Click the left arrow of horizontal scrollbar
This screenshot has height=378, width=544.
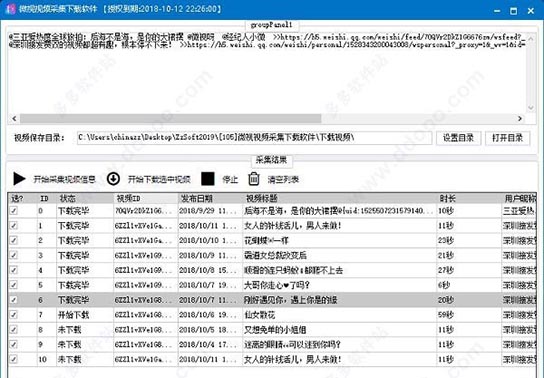tap(14, 119)
